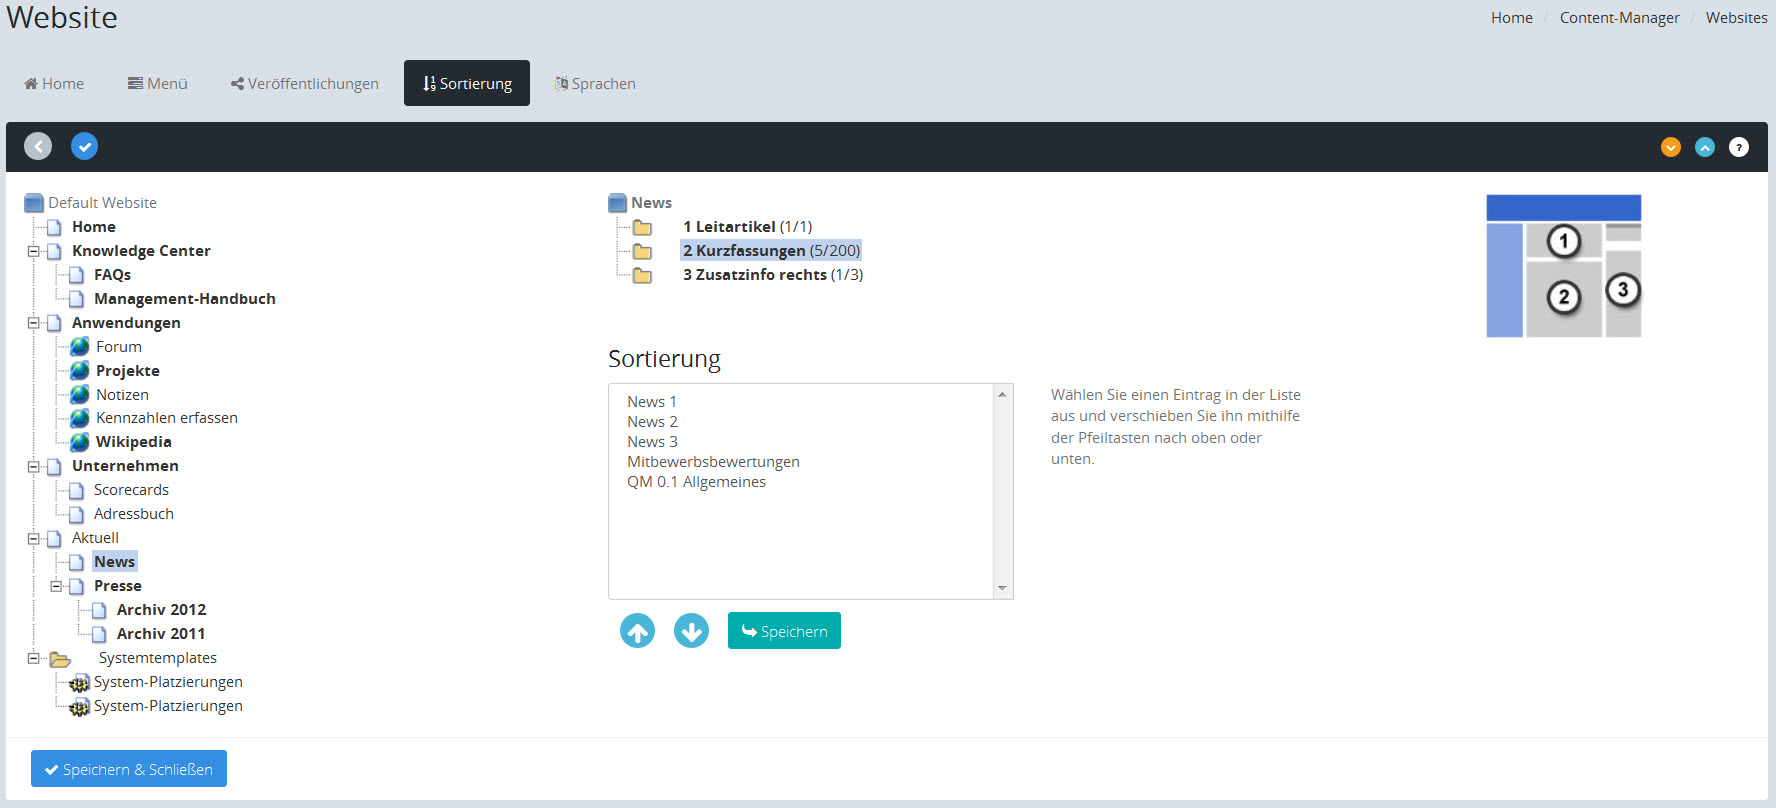Click Speichern & Schließen button
1776x808 pixels.
[x=129, y=769]
